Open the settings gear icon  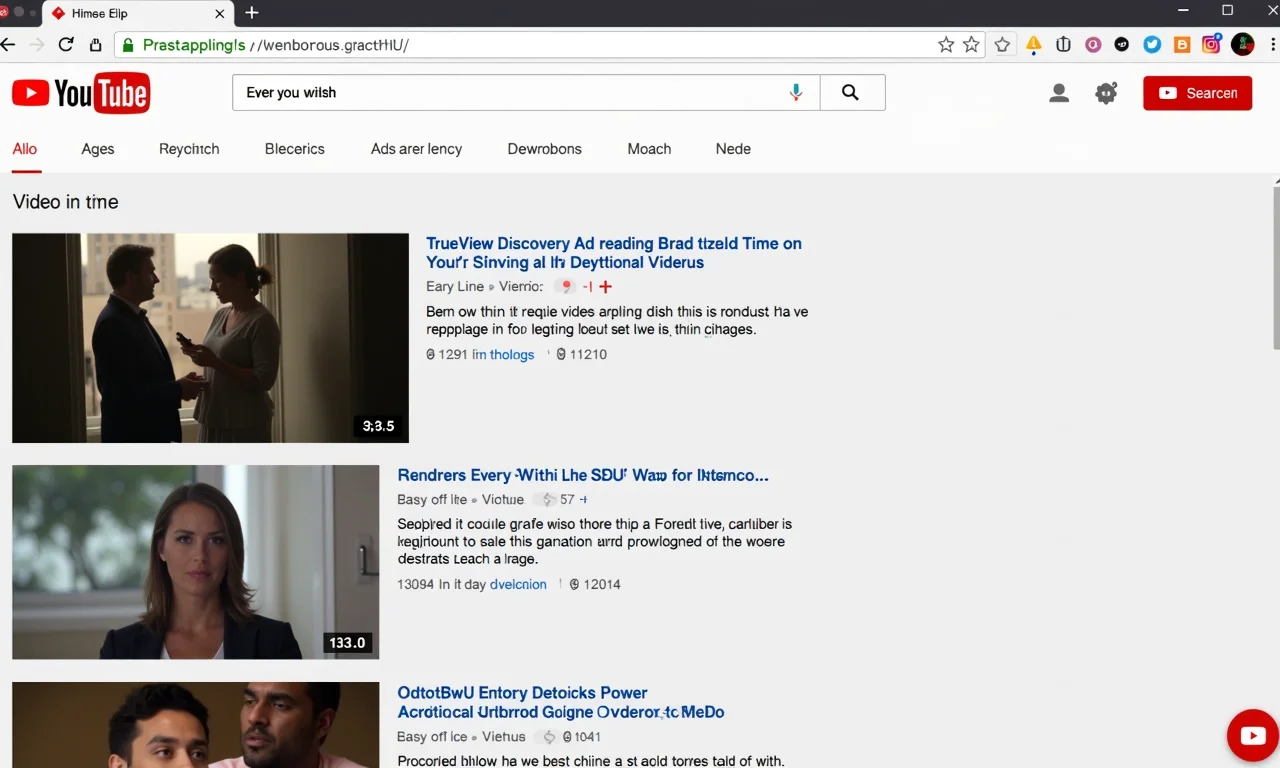pos(1106,92)
